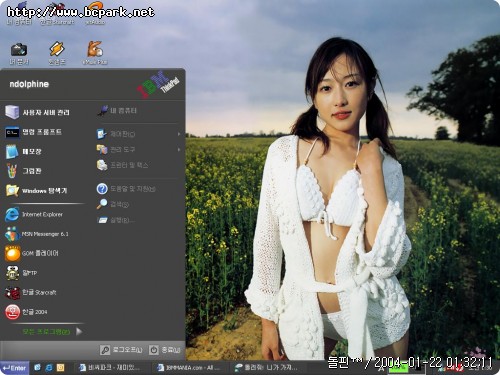
Task: Expand the 관리 도구 submenu arrow
Action: click(x=179, y=150)
